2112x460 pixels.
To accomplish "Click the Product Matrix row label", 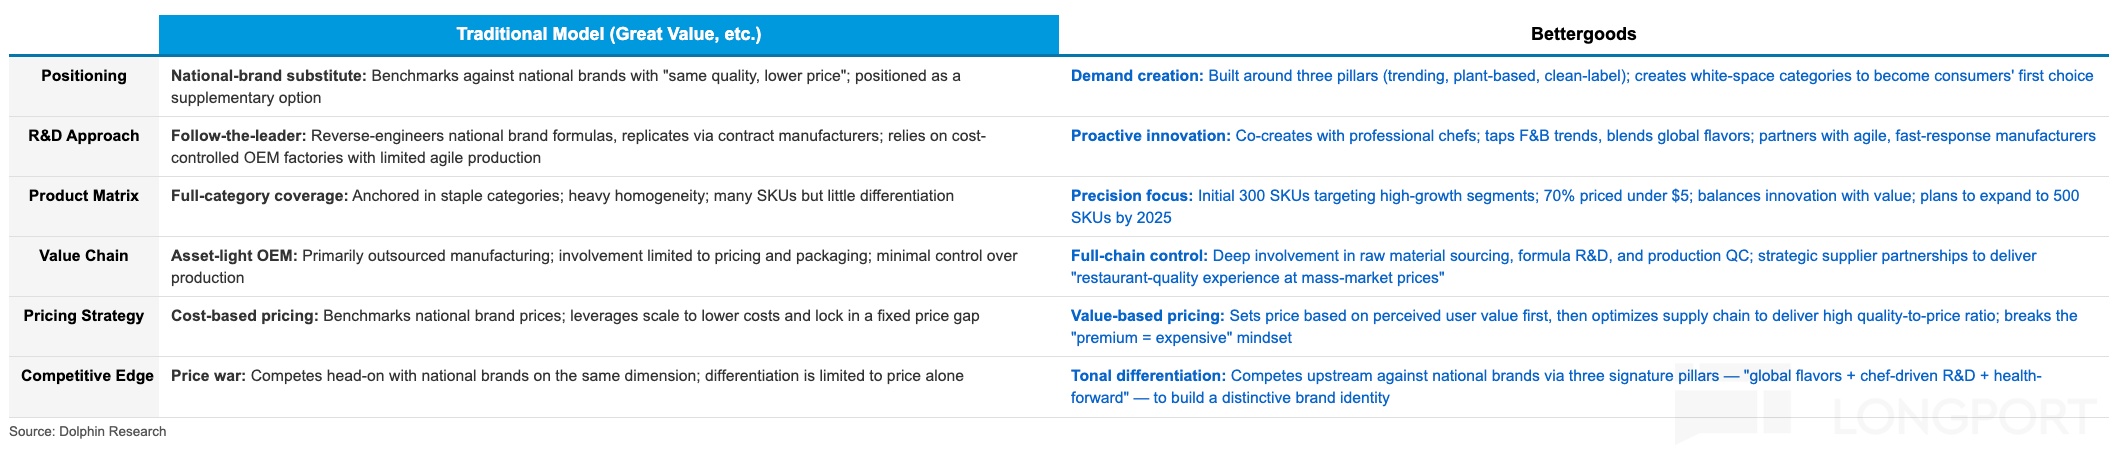I will 84,196.
